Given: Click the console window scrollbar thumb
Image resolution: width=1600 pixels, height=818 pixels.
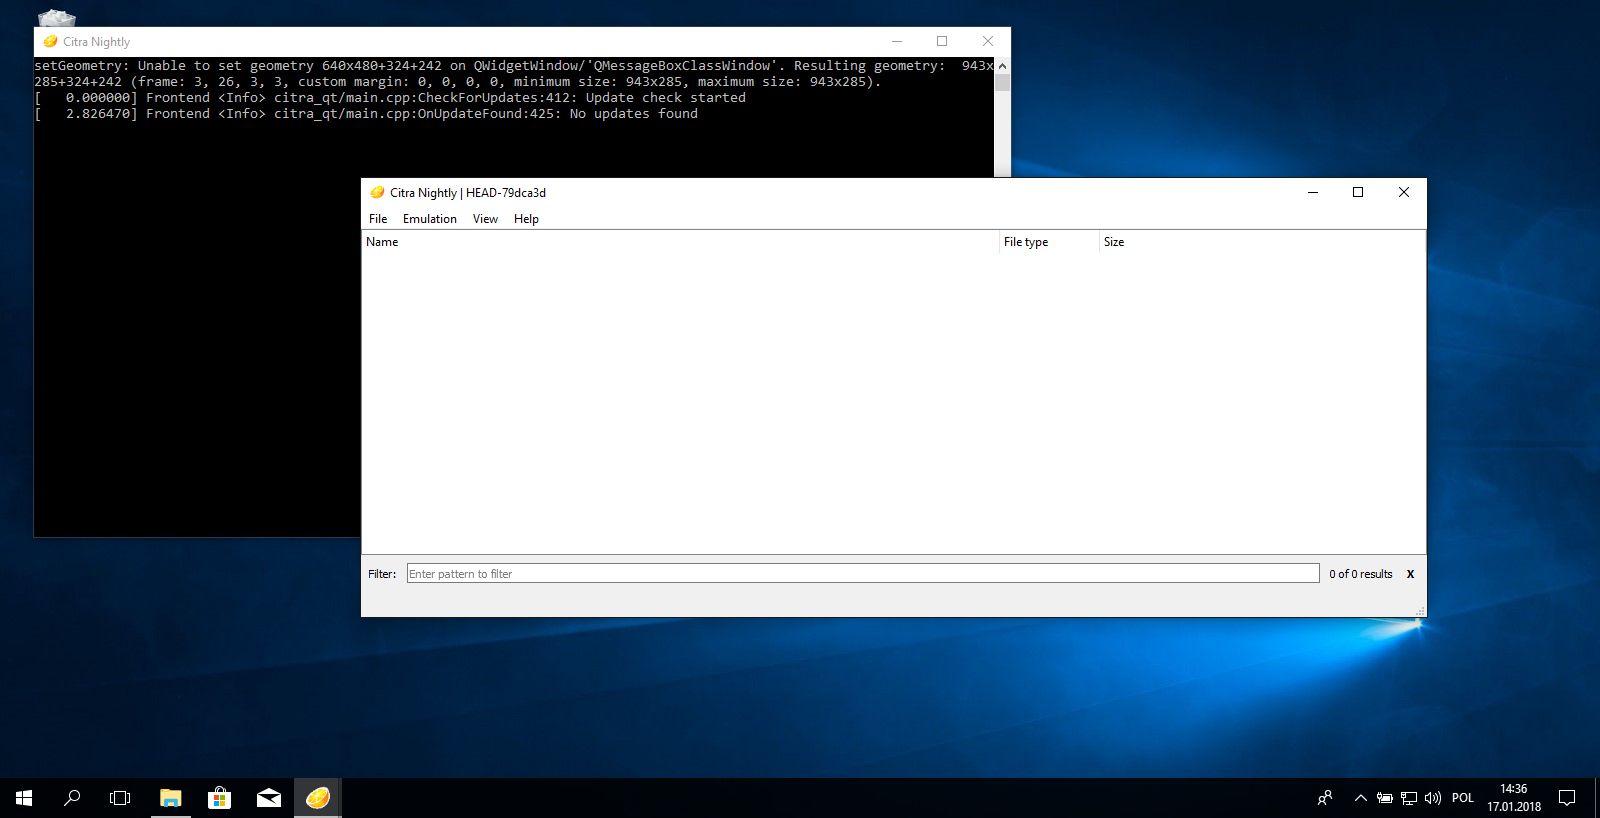Looking at the screenshot, I should pos(1002,83).
